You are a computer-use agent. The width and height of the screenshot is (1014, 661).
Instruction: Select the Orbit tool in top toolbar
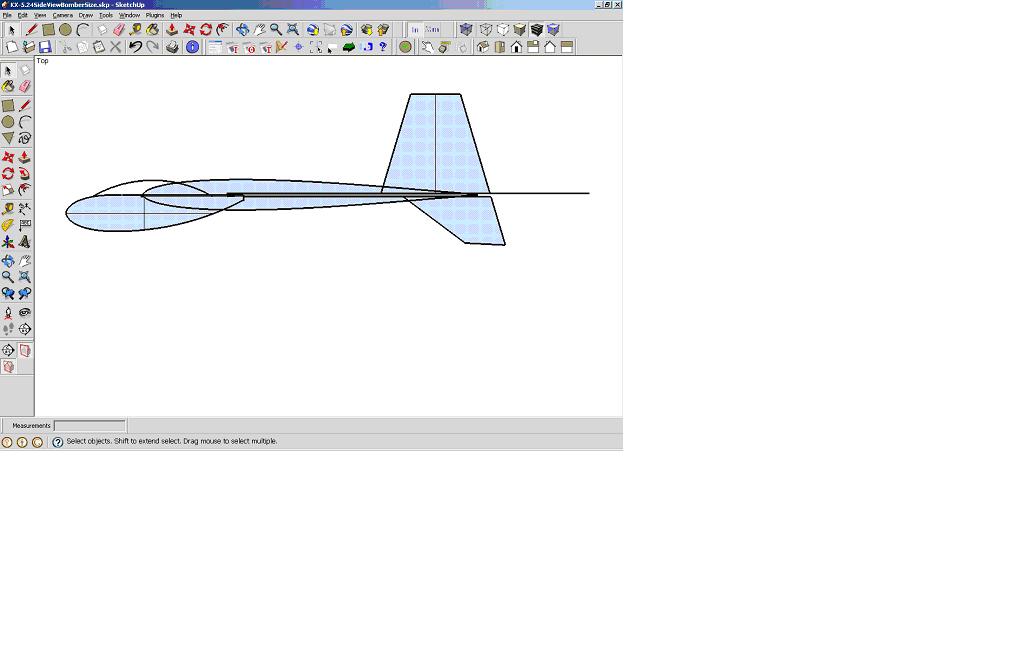[242, 30]
